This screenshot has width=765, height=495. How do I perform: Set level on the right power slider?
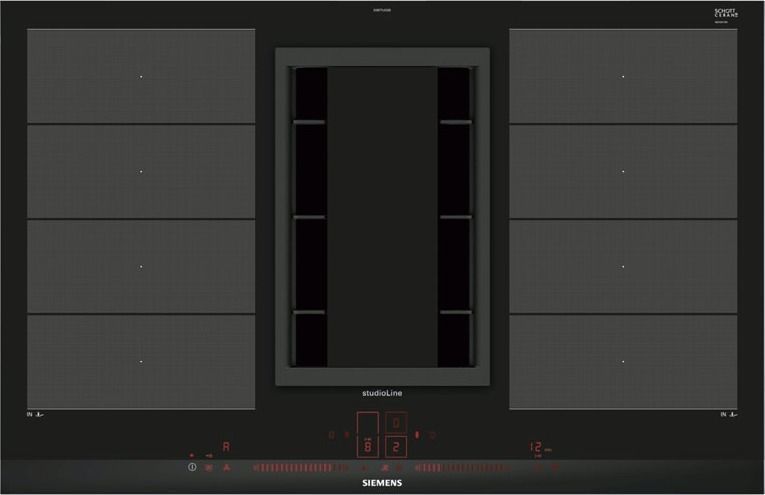(463, 468)
